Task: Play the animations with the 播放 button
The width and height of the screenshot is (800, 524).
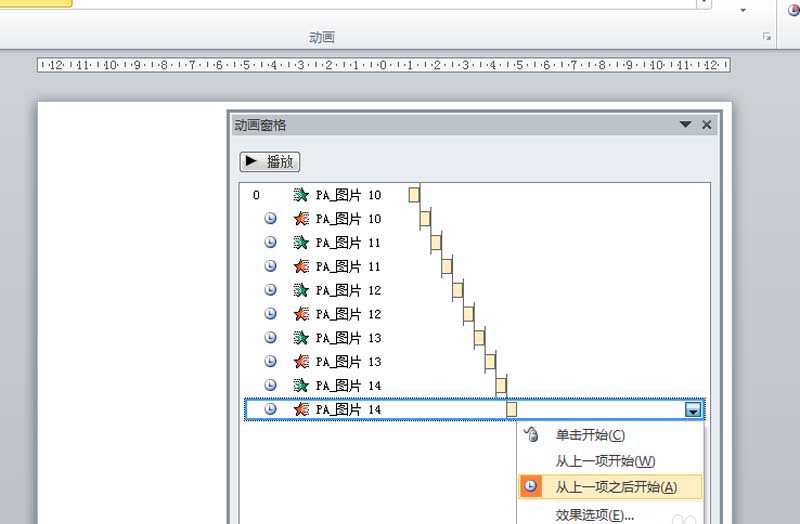Action: [x=270, y=162]
